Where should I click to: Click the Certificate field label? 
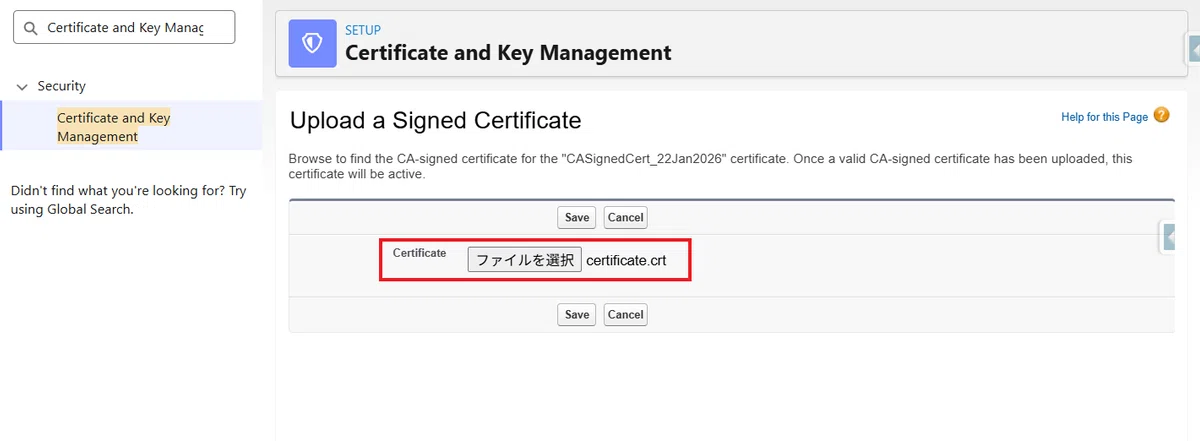[x=419, y=253]
